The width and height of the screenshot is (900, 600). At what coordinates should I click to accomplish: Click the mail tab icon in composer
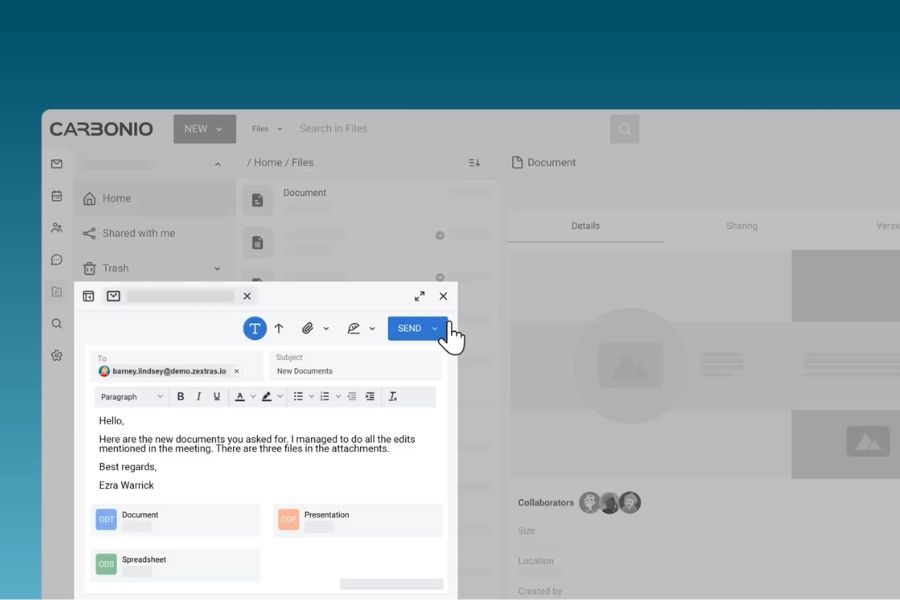coord(113,296)
